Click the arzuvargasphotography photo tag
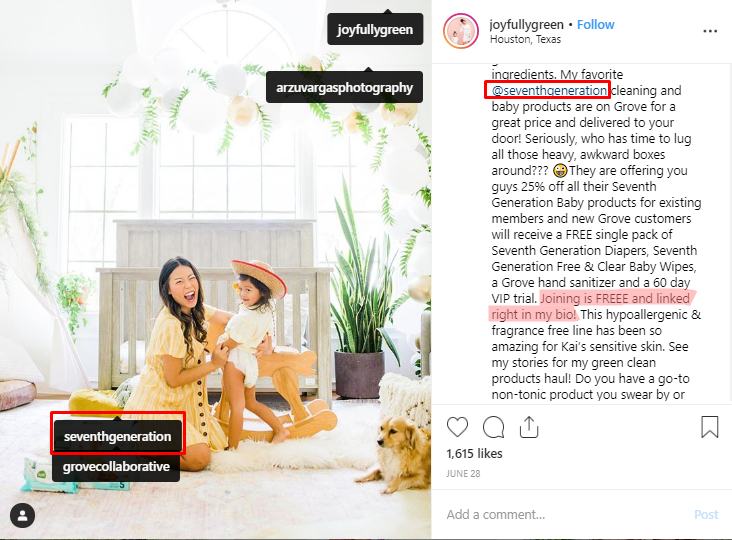Viewport: 732px width, 540px height. pos(345,87)
